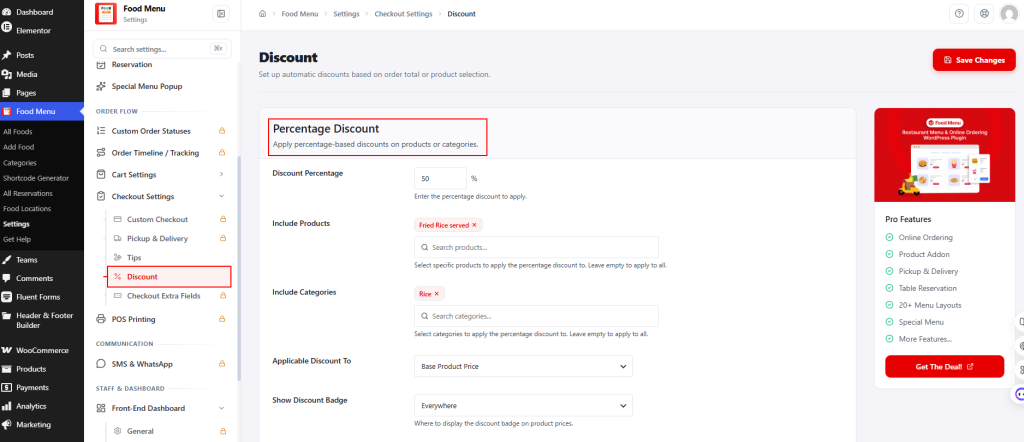
Task: Click the WooCommerce icon in admin menu
Action: click(x=7, y=350)
